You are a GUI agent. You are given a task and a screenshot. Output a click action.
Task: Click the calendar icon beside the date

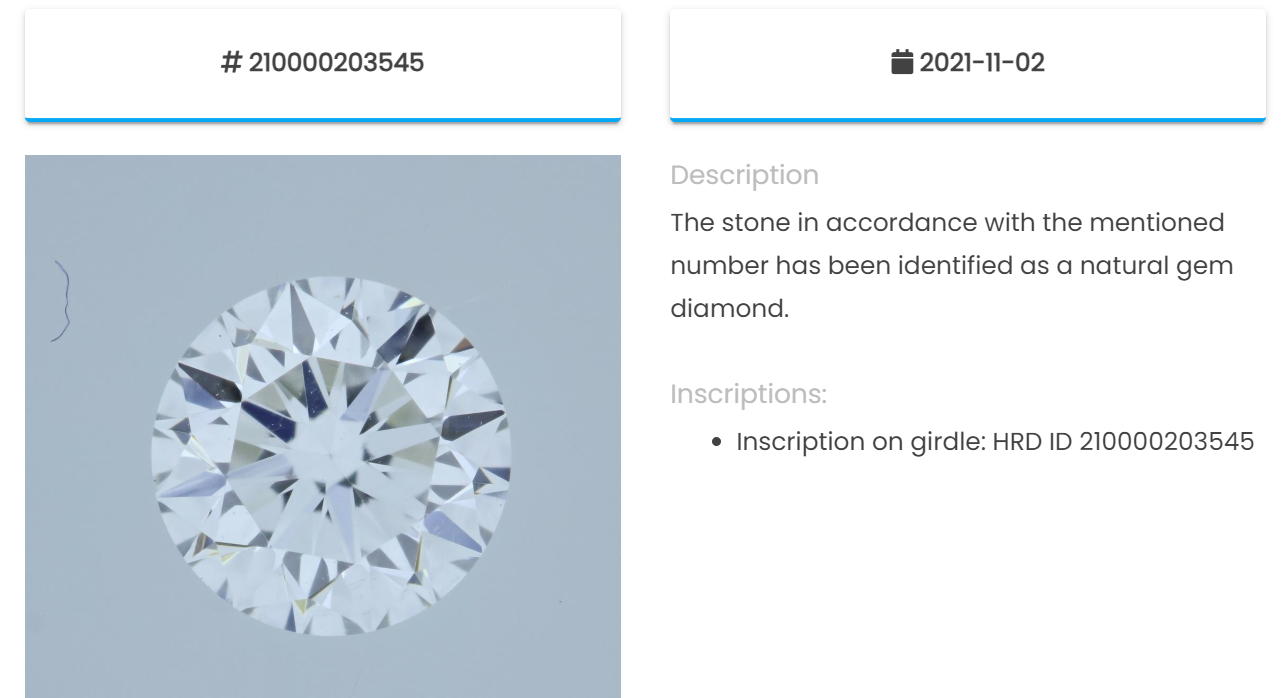[902, 63]
